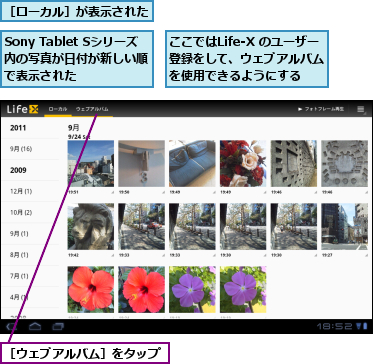Expand options arrow under the blue sofa photo
Image resolution: width=373 pixels, height=364 pixels.
(x=214, y=192)
